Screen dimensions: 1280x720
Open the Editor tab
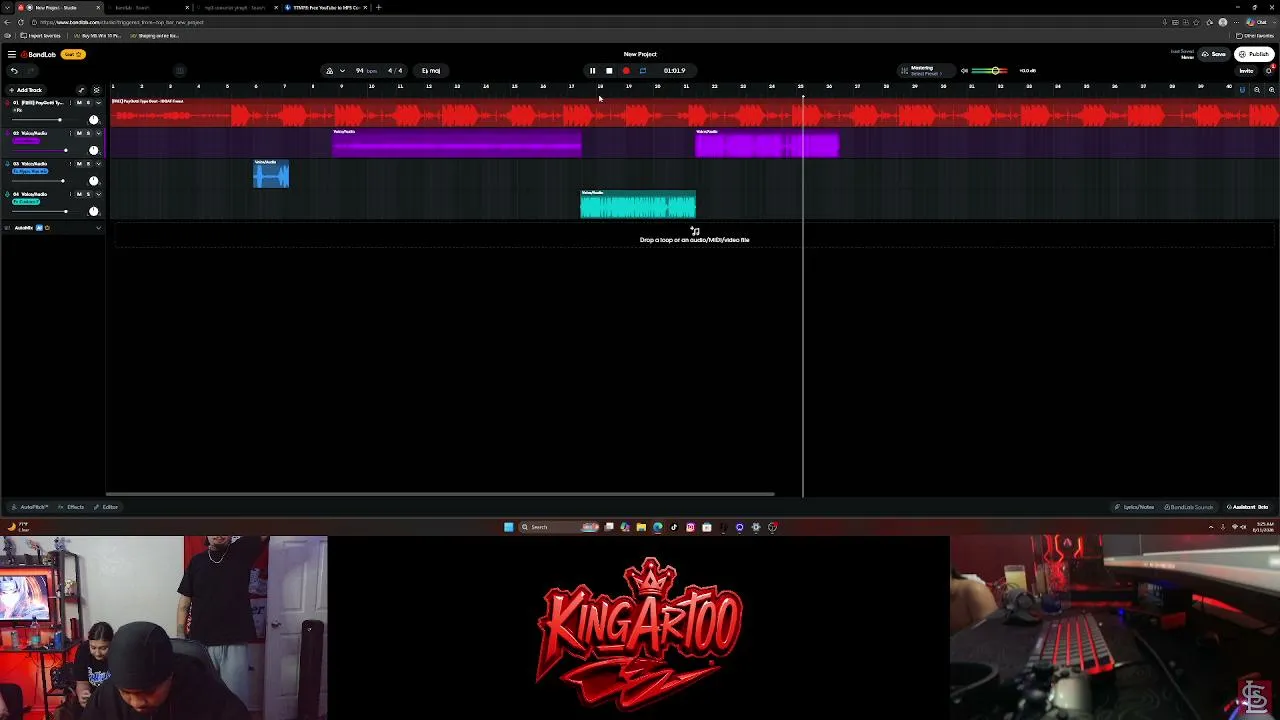pyautogui.click(x=106, y=507)
